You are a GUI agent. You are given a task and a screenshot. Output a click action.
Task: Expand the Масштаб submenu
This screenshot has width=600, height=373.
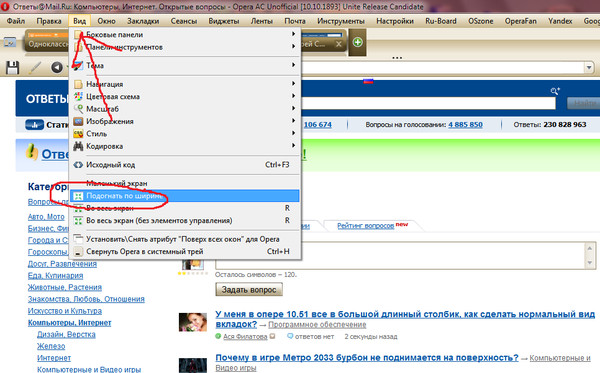293,108
